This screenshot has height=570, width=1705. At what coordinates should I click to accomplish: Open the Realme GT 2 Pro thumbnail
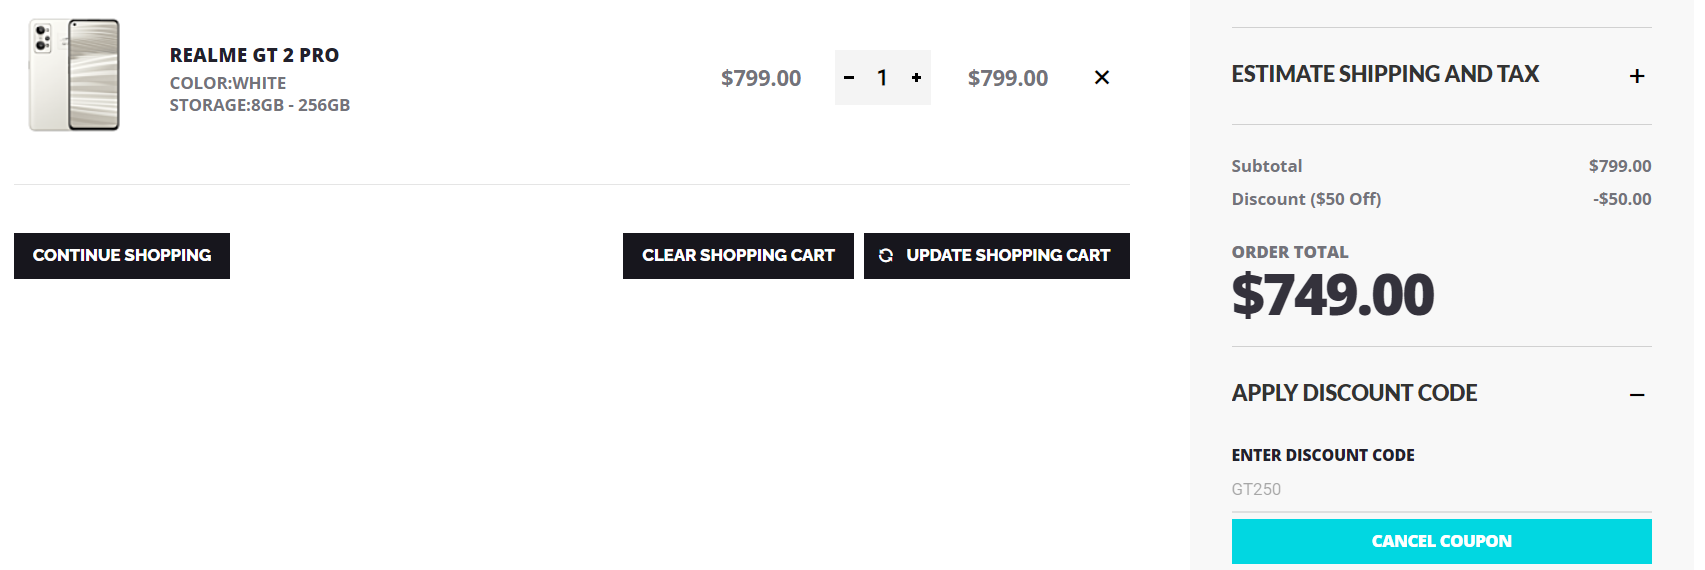point(75,75)
